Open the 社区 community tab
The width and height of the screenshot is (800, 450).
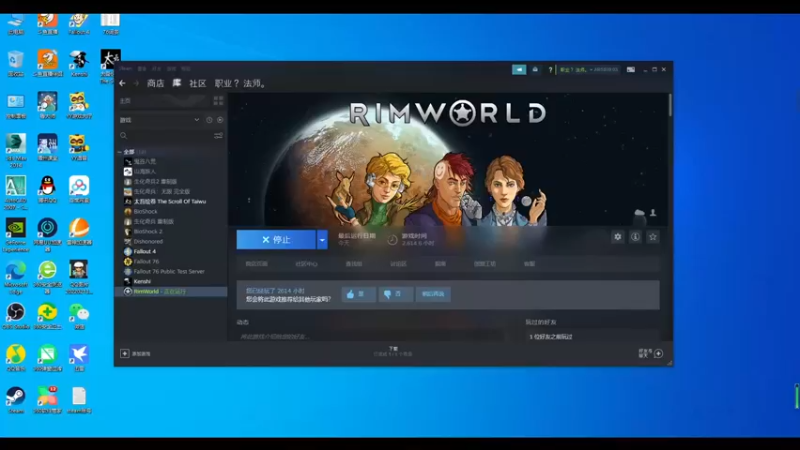point(197,83)
